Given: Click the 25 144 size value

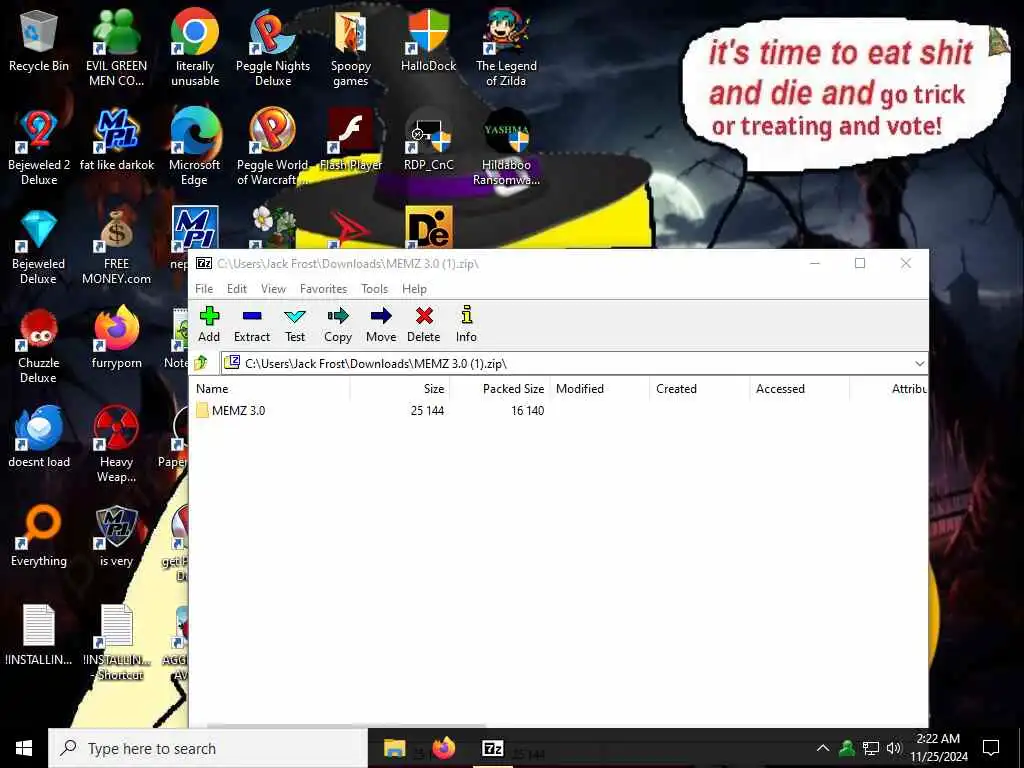Looking at the screenshot, I should pos(427,411).
